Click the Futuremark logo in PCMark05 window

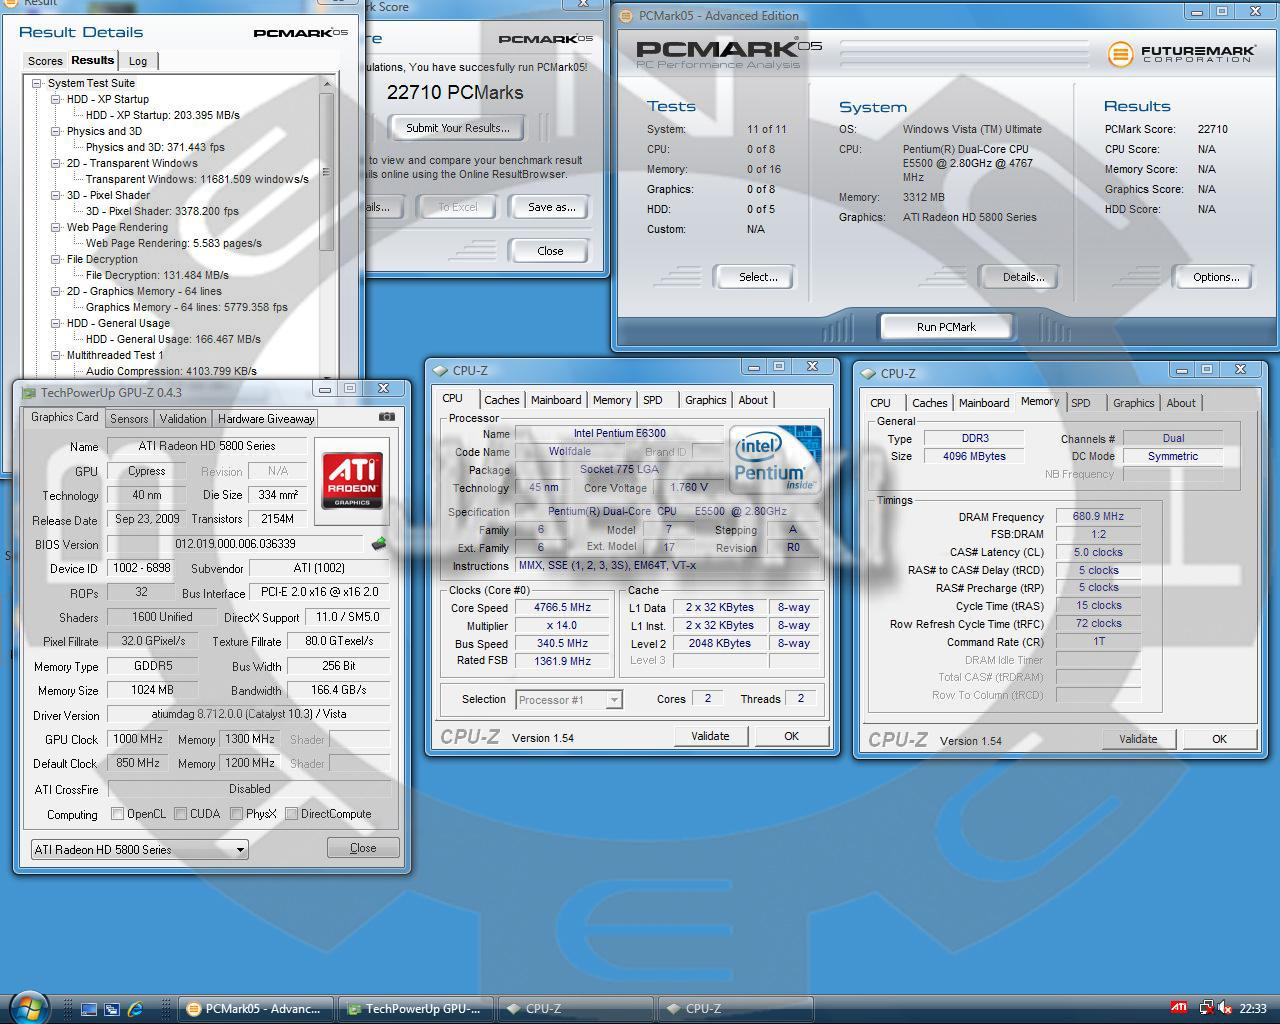point(1180,53)
